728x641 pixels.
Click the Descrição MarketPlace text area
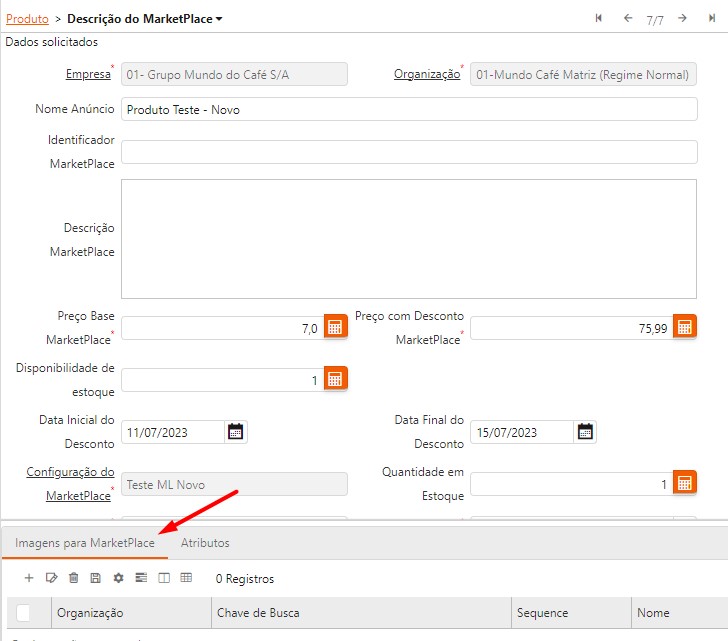[409, 239]
